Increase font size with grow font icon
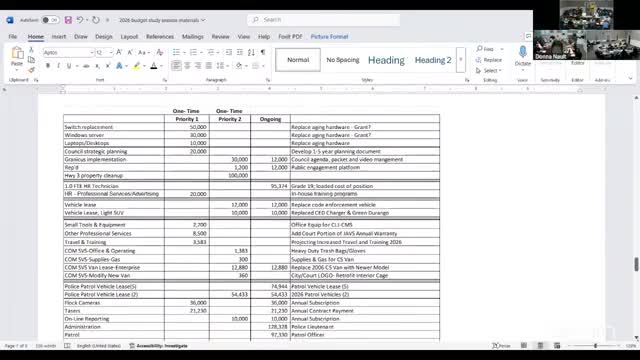Viewport: 640px width, 360px height. coord(119,52)
